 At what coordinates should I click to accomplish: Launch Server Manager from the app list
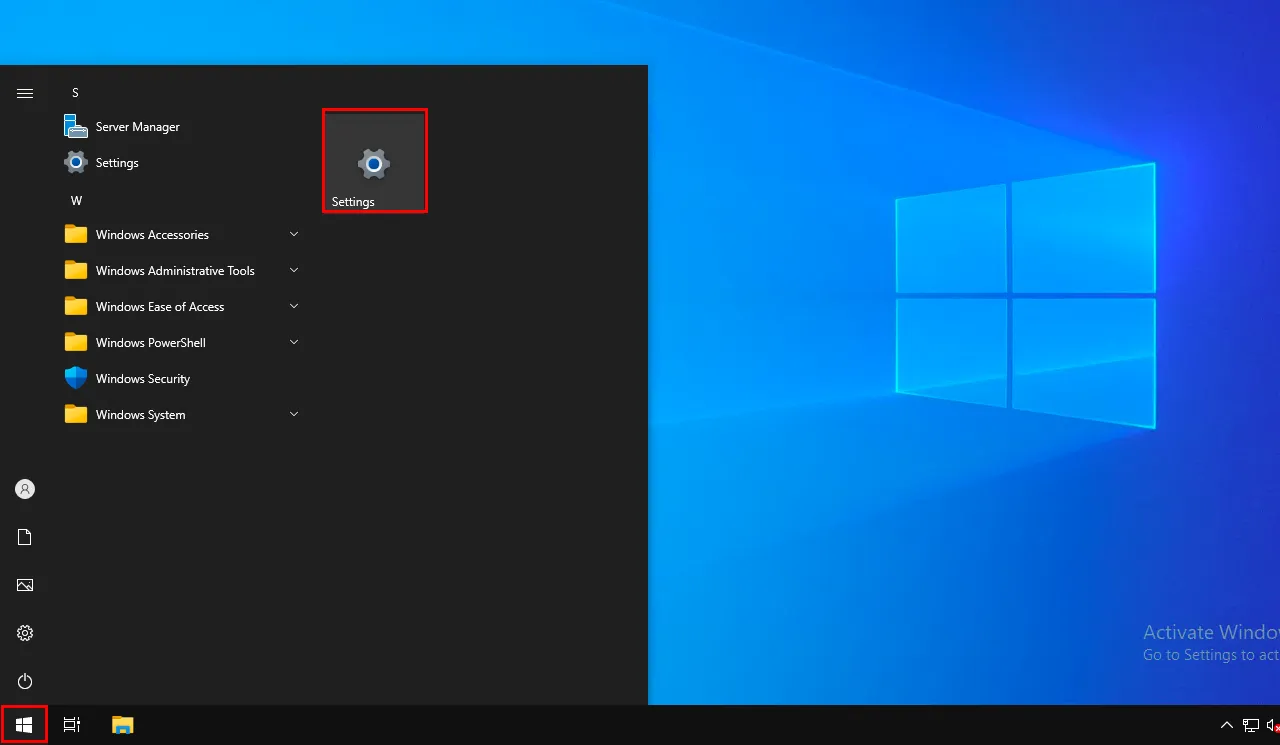(137, 127)
